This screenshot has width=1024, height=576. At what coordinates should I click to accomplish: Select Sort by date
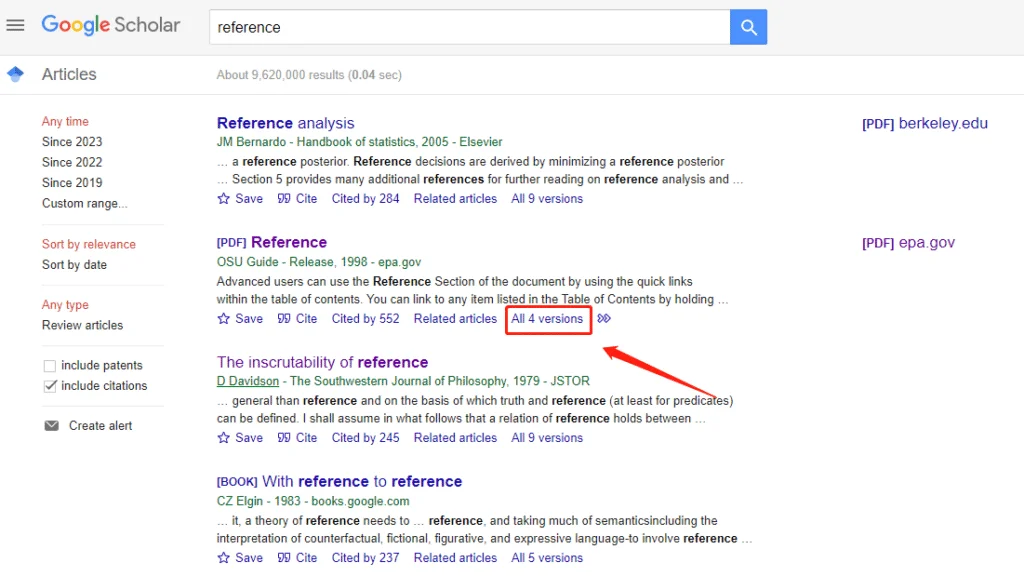click(x=74, y=264)
